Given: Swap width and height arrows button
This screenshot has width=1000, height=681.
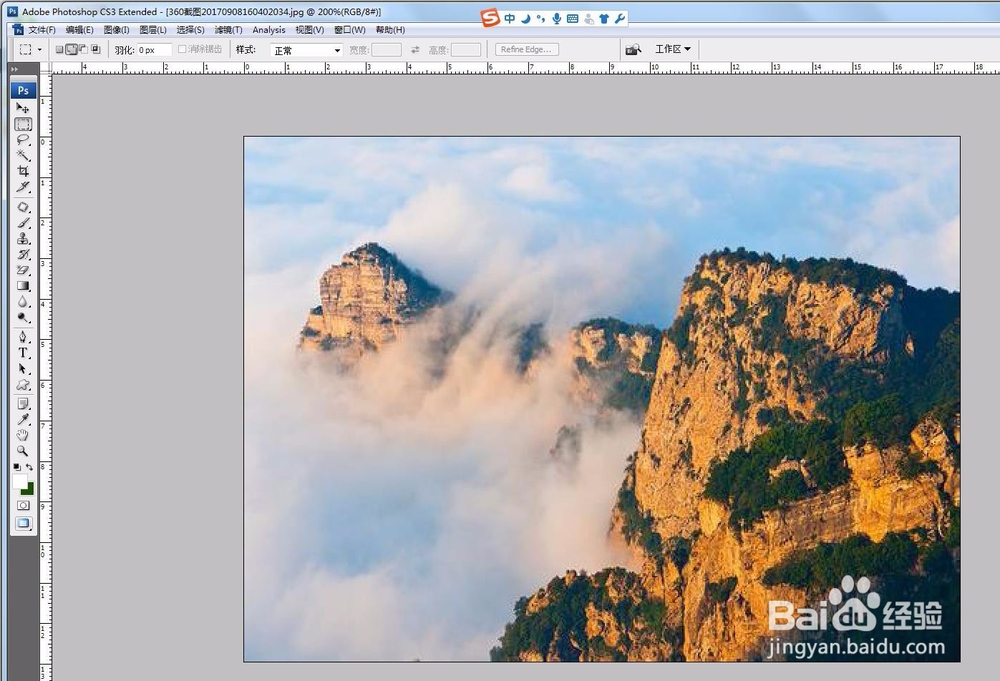Looking at the screenshot, I should click(415, 50).
